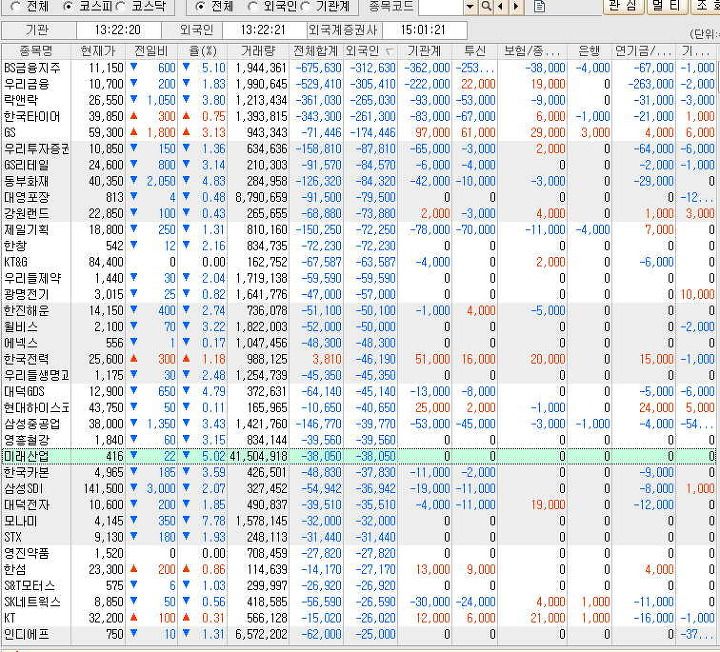Select the 삼성중공업 stock name
This screenshot has height=652, width=720.
point(32,424)
